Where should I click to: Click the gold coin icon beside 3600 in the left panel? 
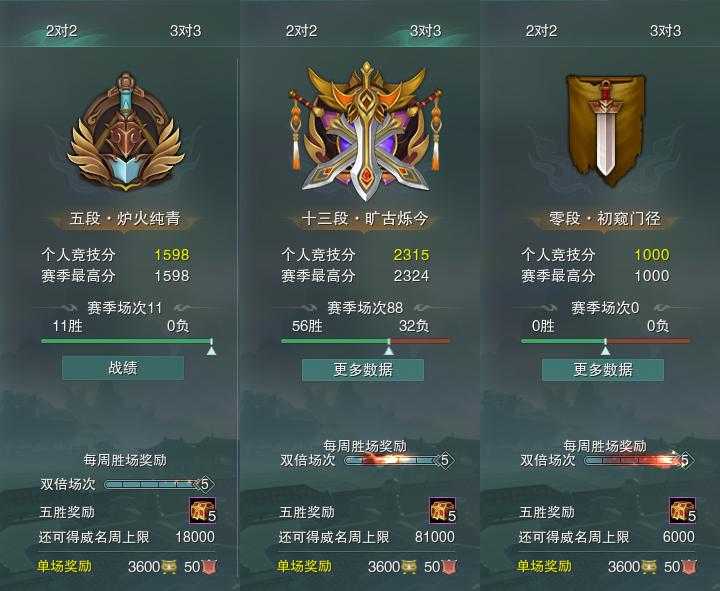point(169,567)
